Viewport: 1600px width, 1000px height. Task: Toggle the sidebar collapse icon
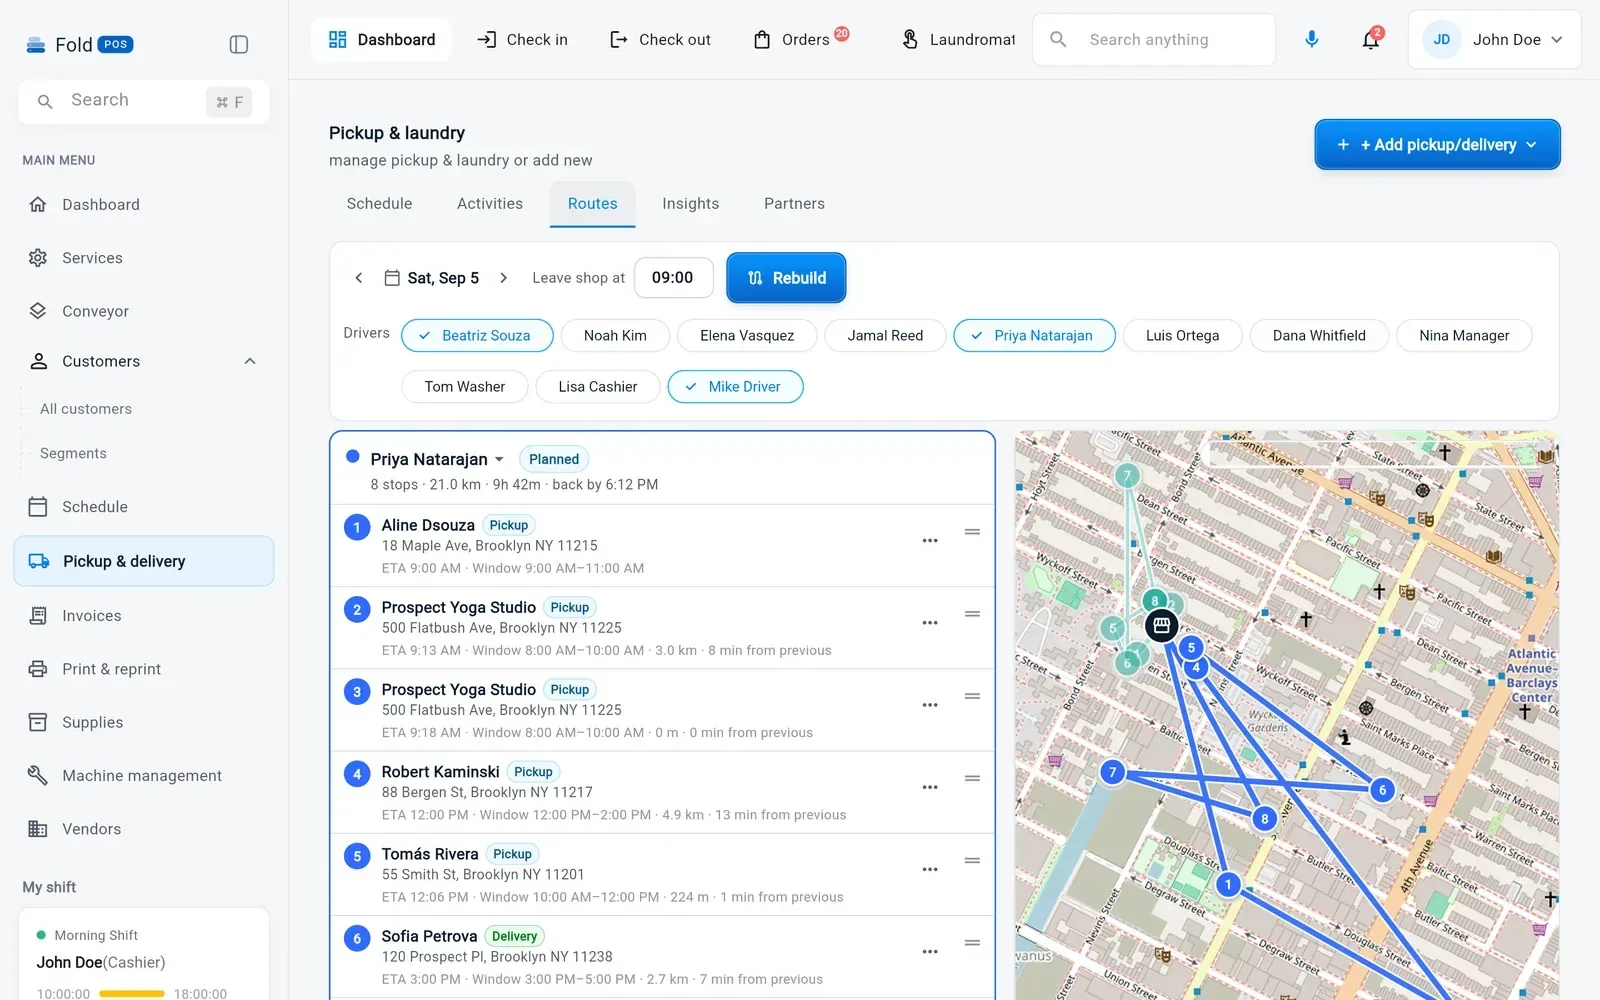tap(239, 44)
